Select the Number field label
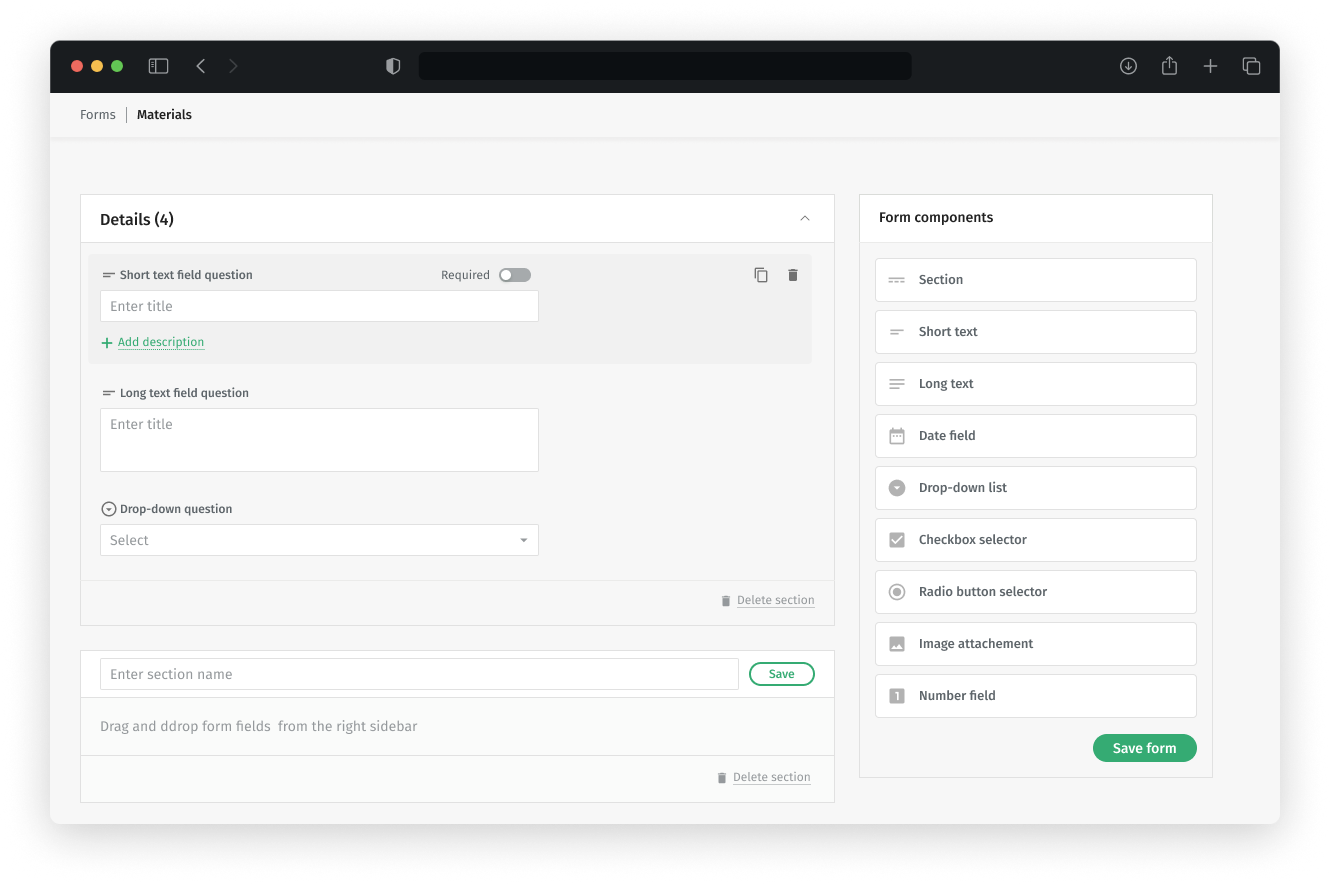This screenshot has height=884, width=1330. pos(957,696)
